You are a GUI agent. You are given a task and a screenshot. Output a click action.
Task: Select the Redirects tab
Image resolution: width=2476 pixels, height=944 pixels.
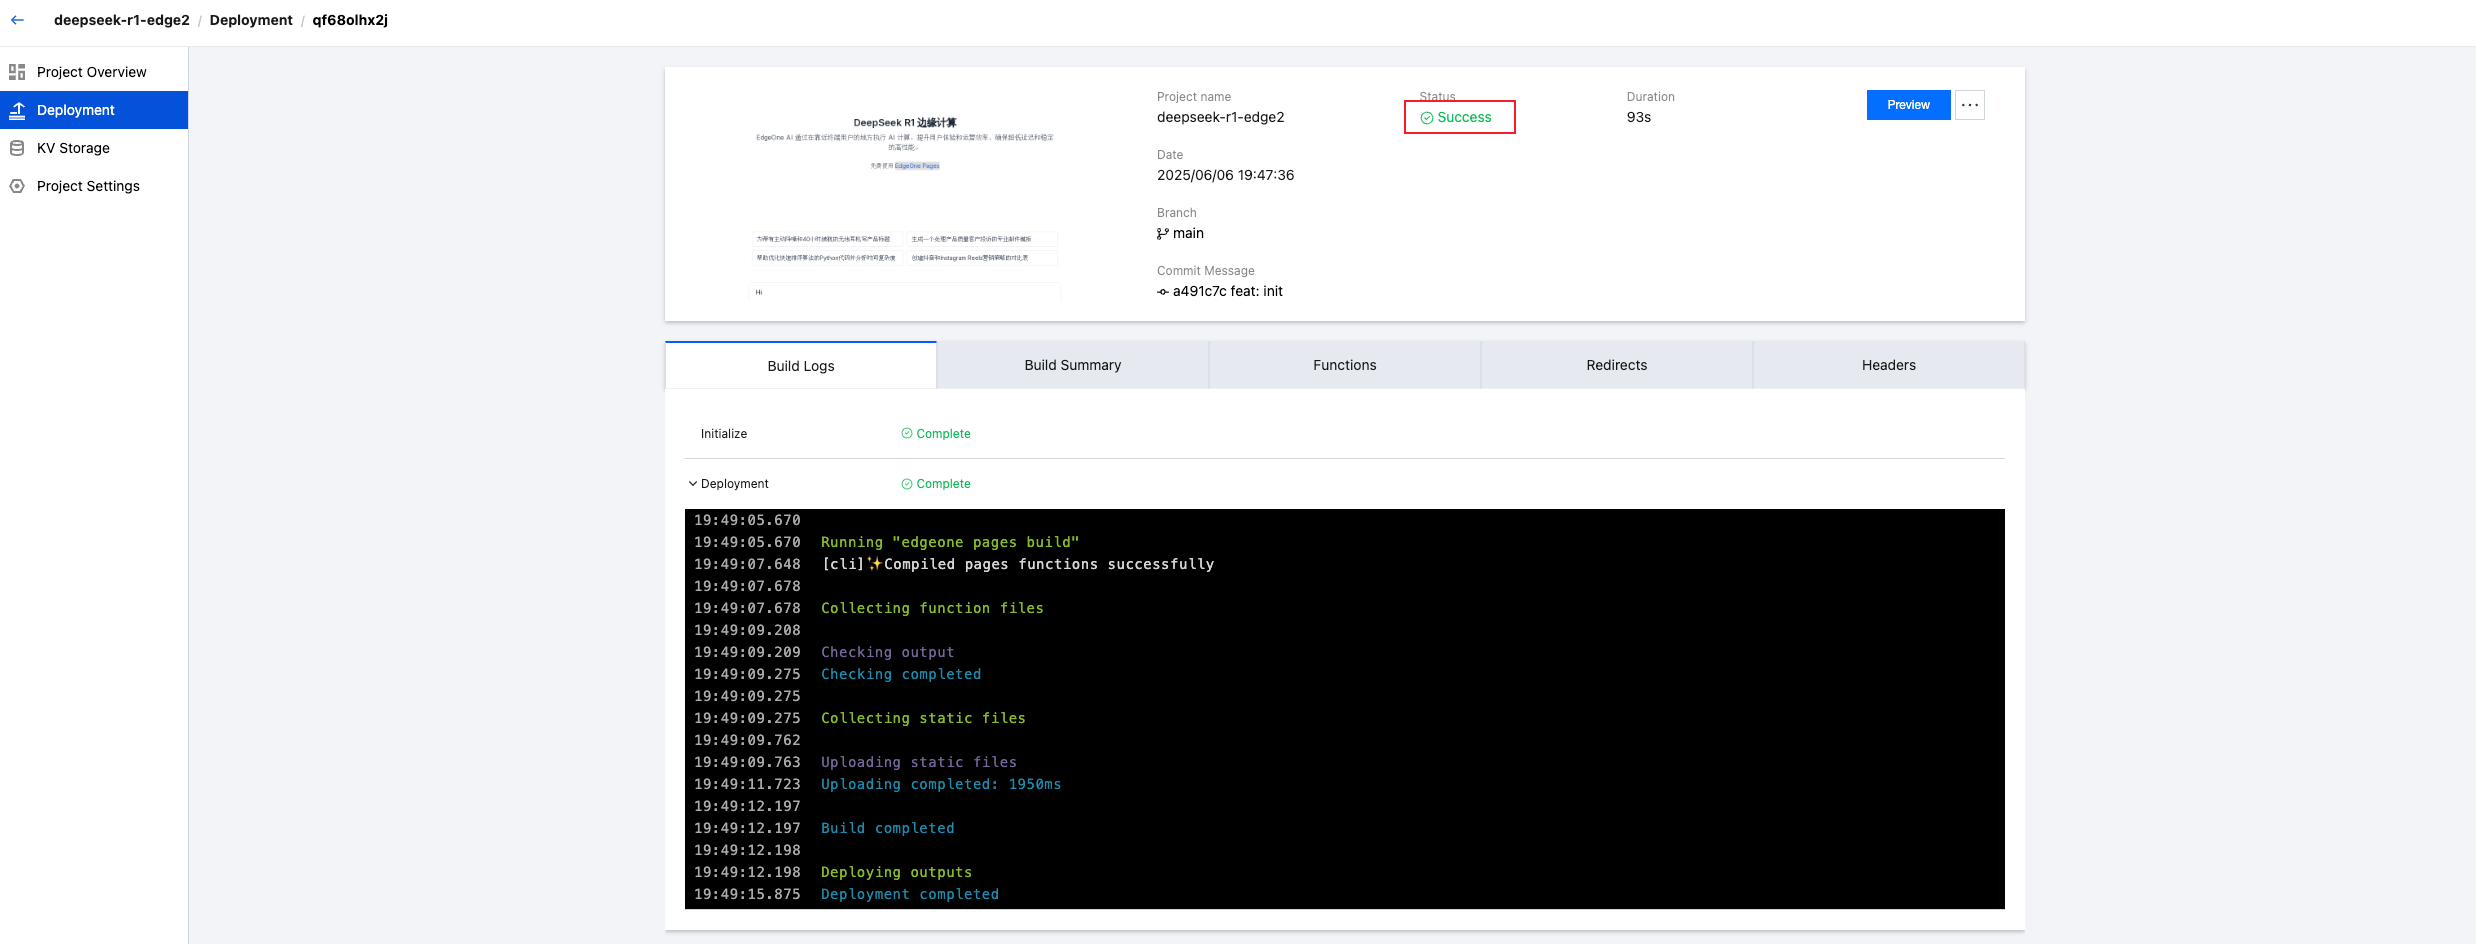pos(1616,365)
